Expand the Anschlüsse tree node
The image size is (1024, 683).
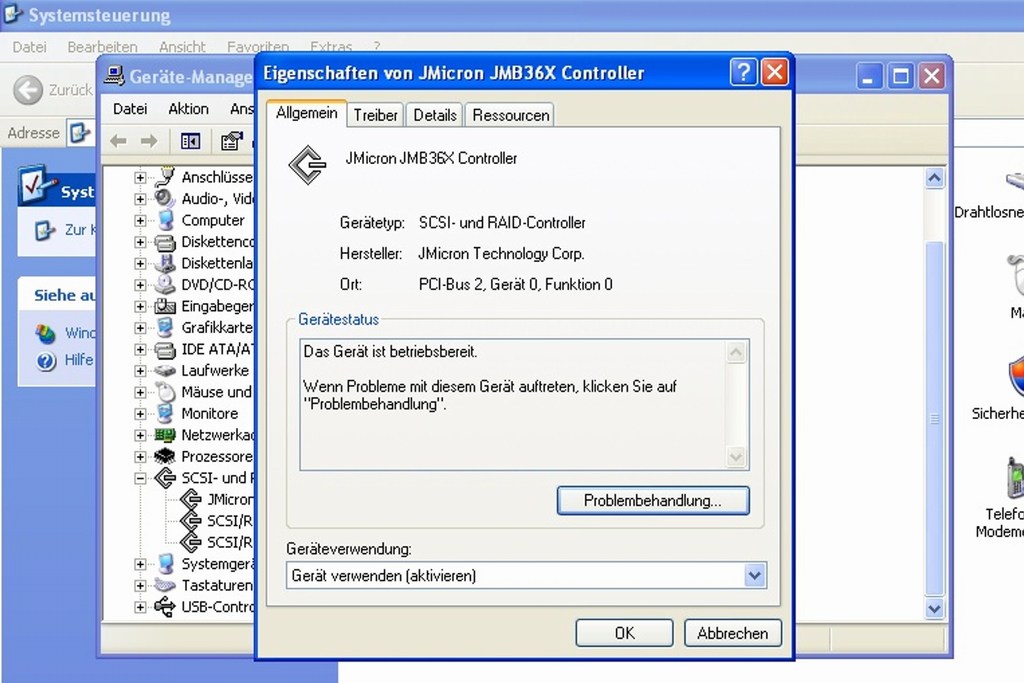pyautogui.click(x=140, y=177)
